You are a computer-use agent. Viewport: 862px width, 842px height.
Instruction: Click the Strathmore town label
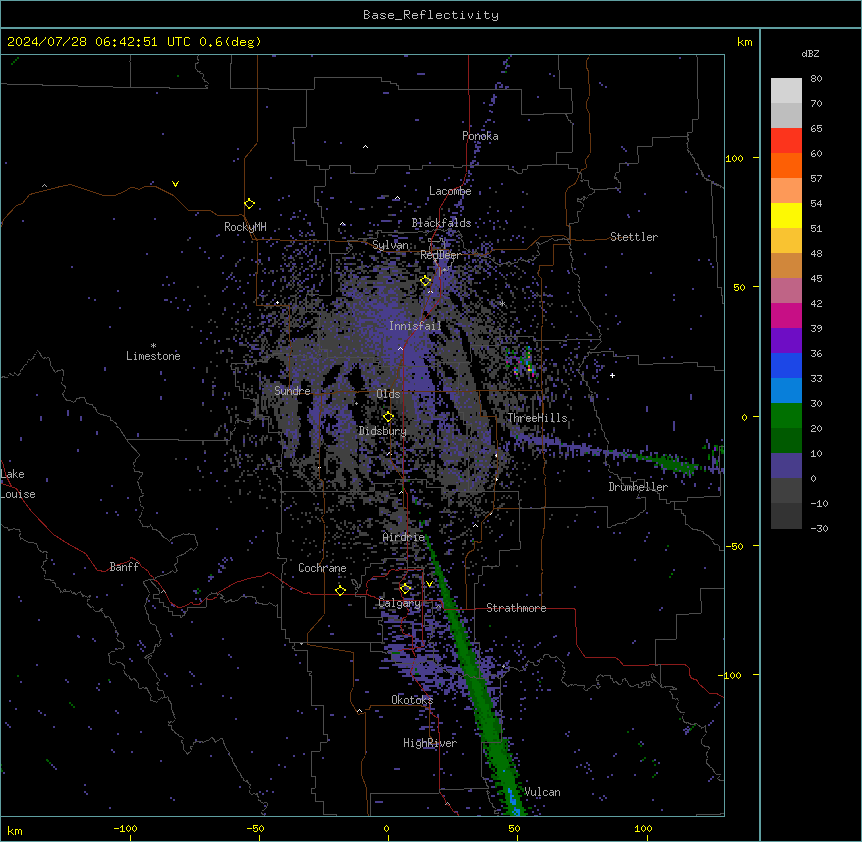(516, 608)
